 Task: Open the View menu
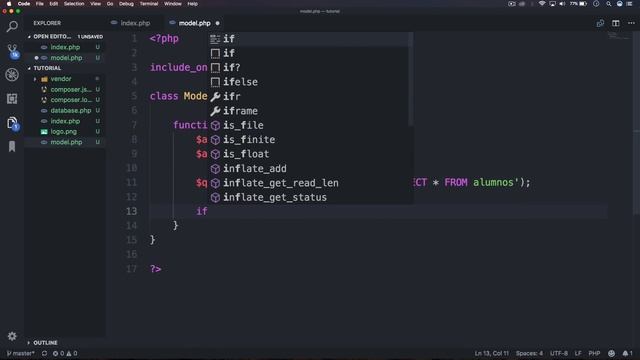(96, 4)
